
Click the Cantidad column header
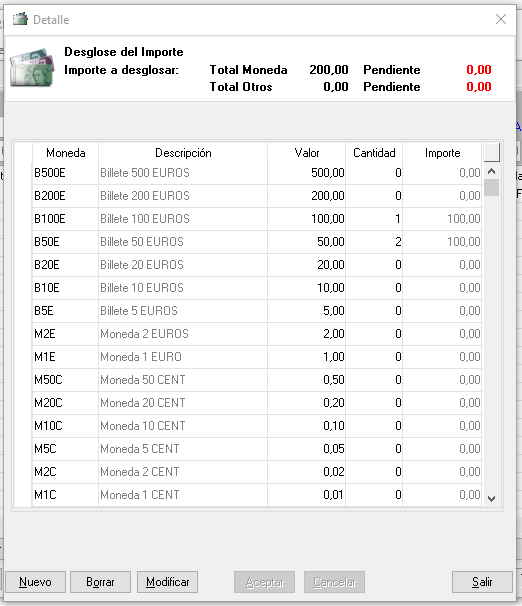(374, 153)
